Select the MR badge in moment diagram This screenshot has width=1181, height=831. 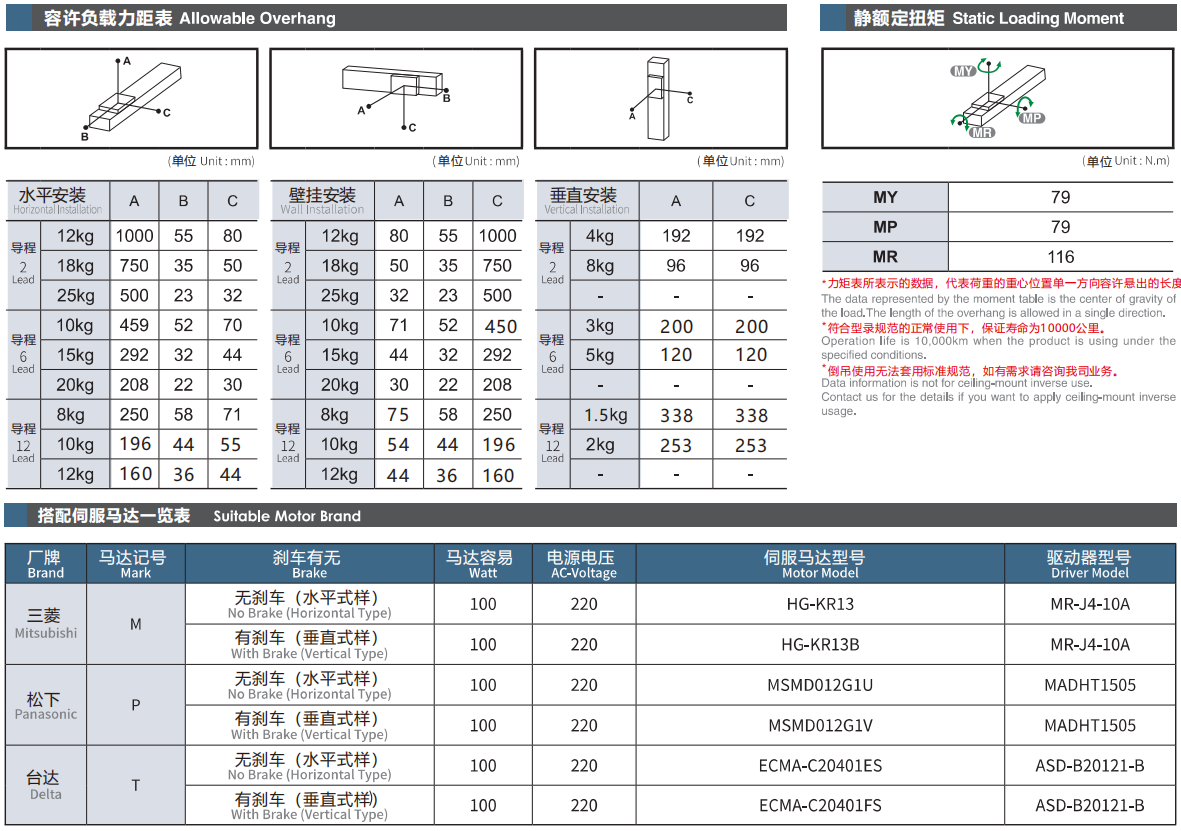click(982, 132)
